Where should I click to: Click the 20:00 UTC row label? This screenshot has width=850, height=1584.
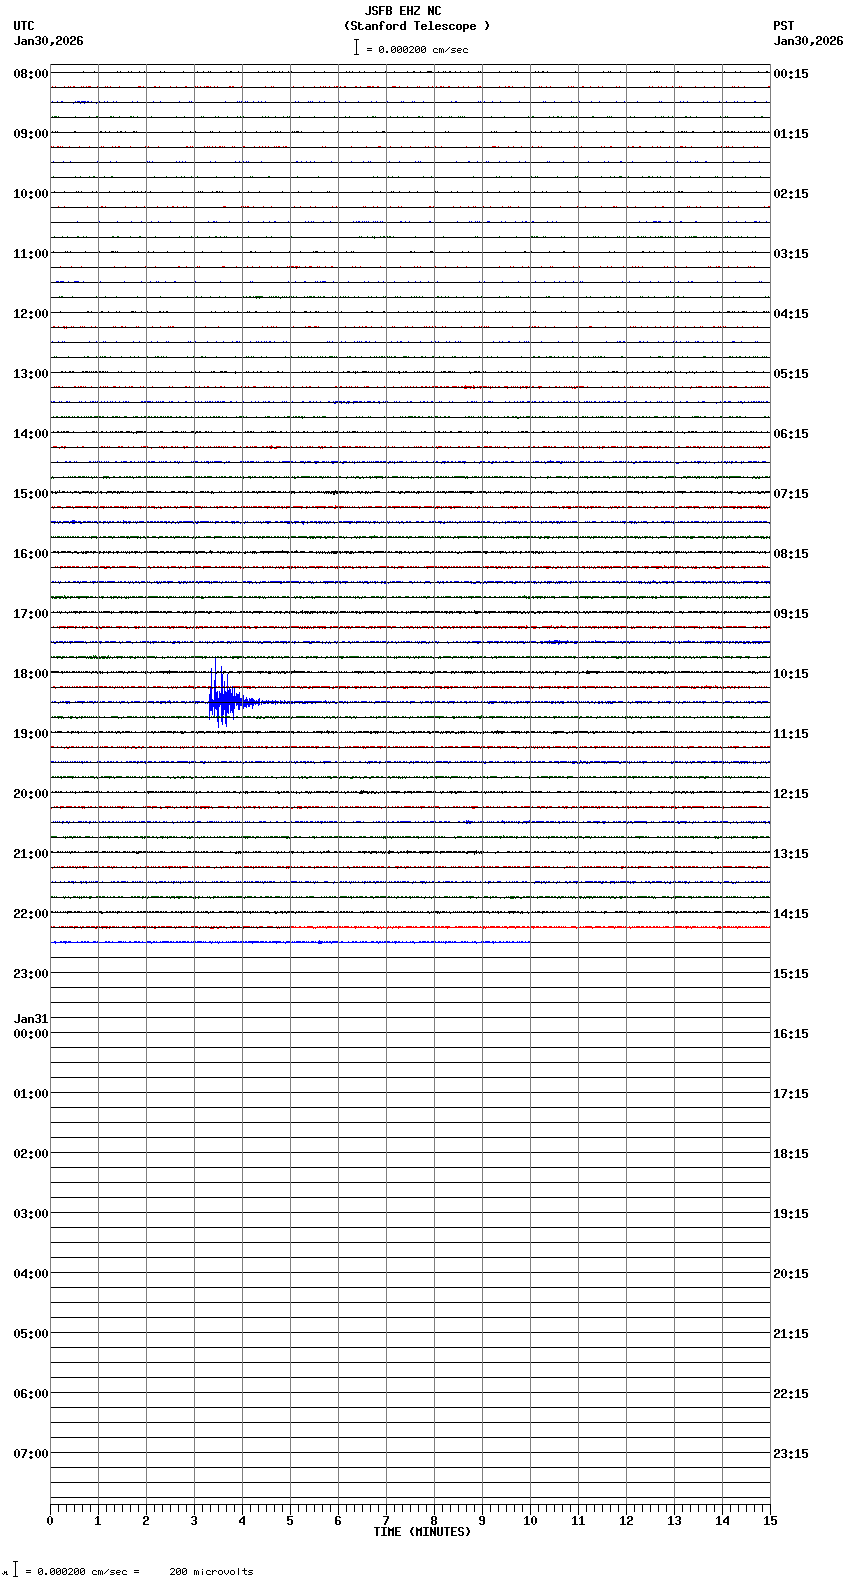(x=30, y=794)
